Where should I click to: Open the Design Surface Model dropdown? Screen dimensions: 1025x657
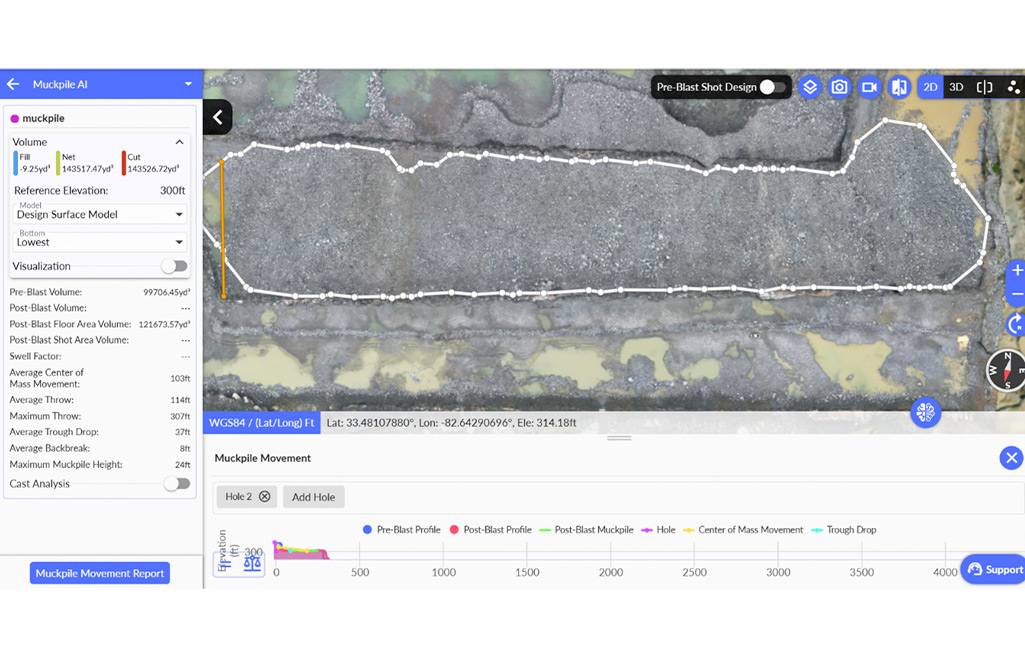[98, 214]
